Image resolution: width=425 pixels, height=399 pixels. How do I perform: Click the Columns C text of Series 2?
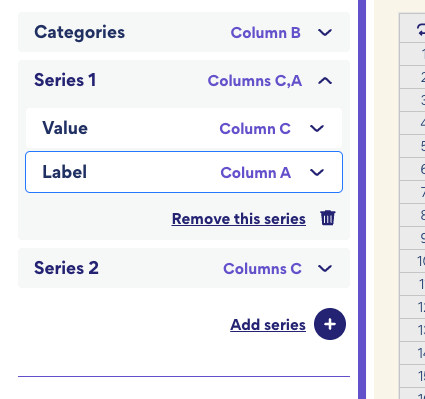tap(262, 268)
